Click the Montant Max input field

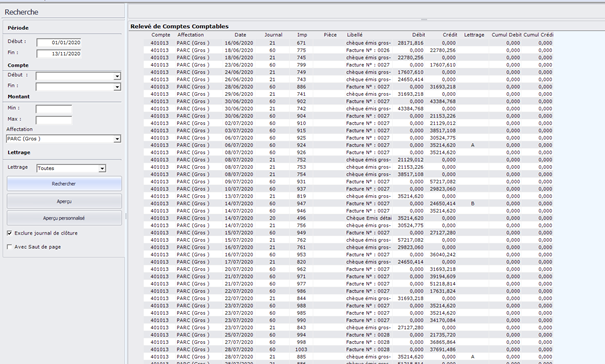(54, 120)
